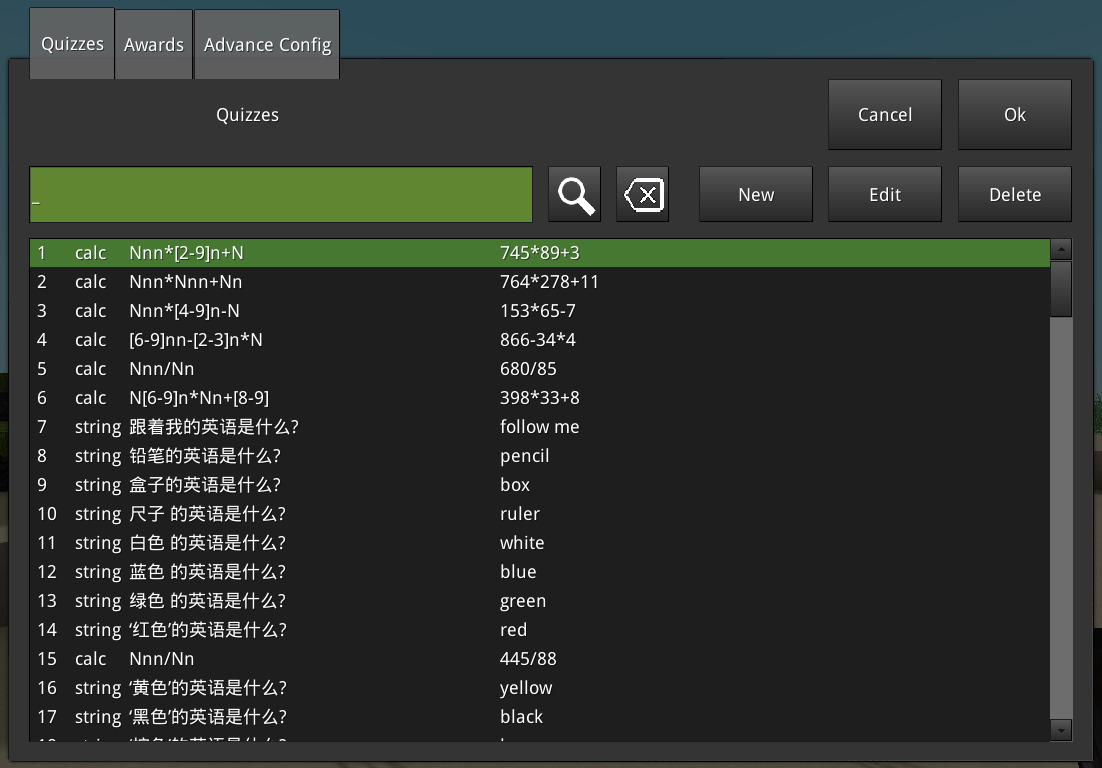Create a quiz with the New button
Image resolution: width=1102 pixels, height=768 pixels.
point(755,194)
